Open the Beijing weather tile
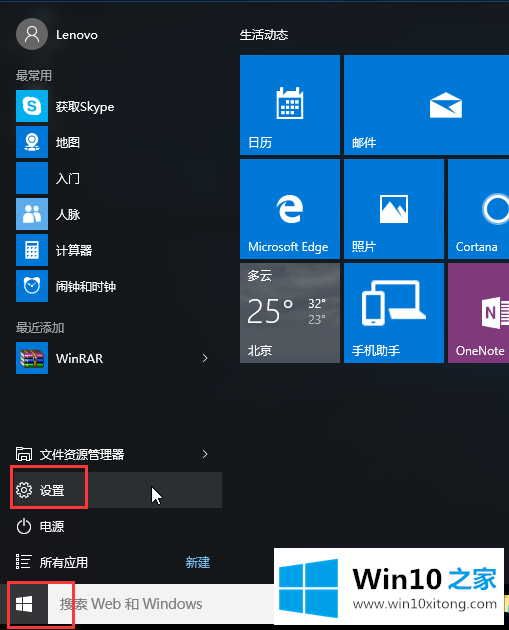The width and height of the screenshot is (509, 630). click(x=290, y=313)
